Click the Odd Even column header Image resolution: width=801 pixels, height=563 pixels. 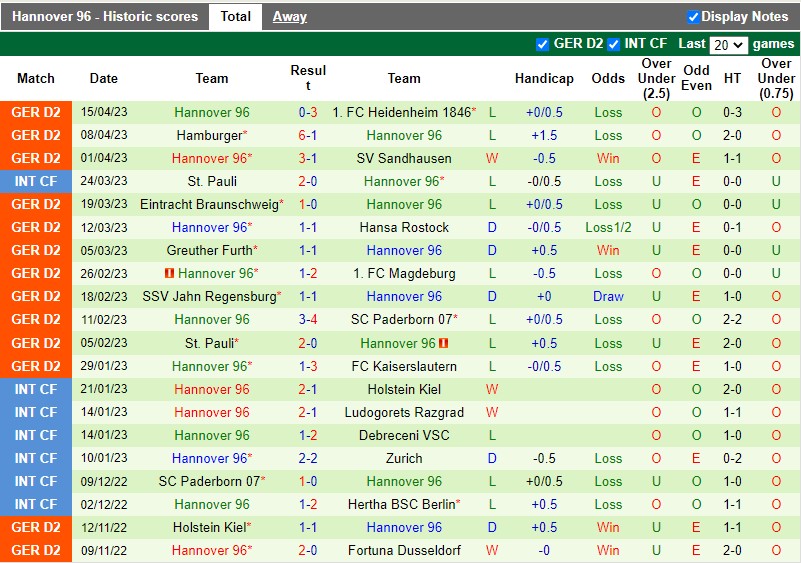tap(696, 78)
